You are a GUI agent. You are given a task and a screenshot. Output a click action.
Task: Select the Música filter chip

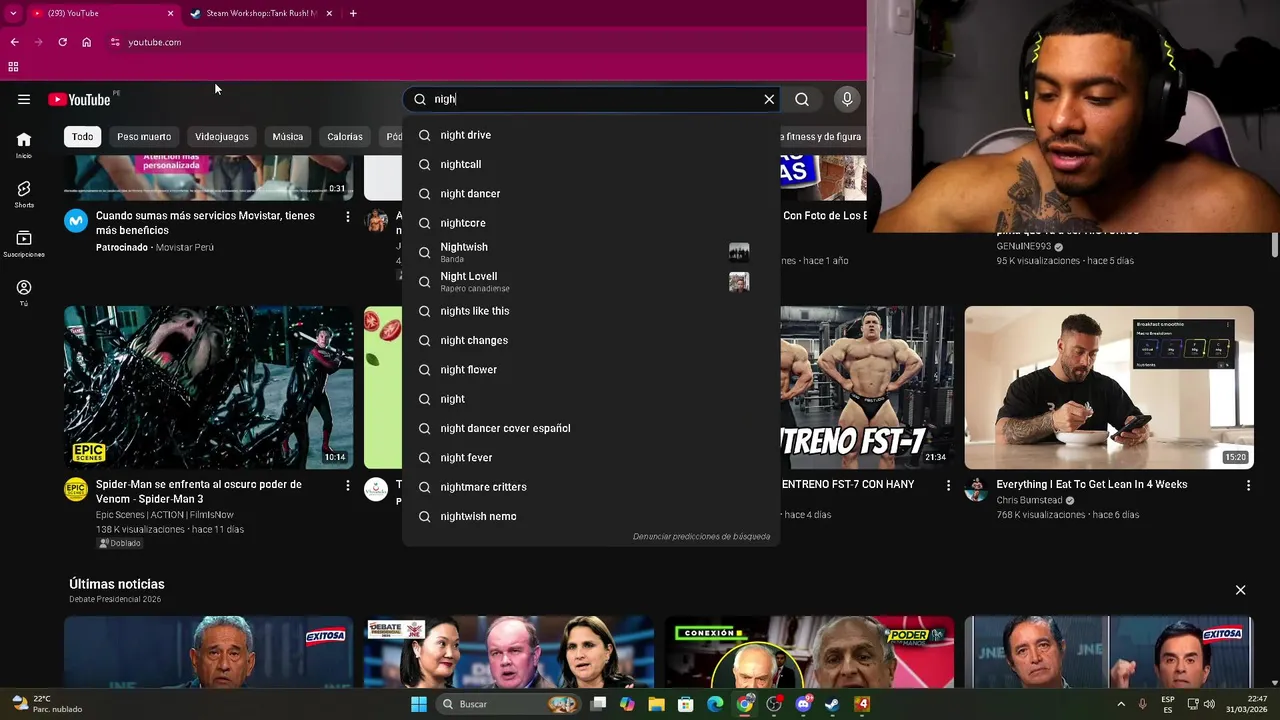click(288, 136)
